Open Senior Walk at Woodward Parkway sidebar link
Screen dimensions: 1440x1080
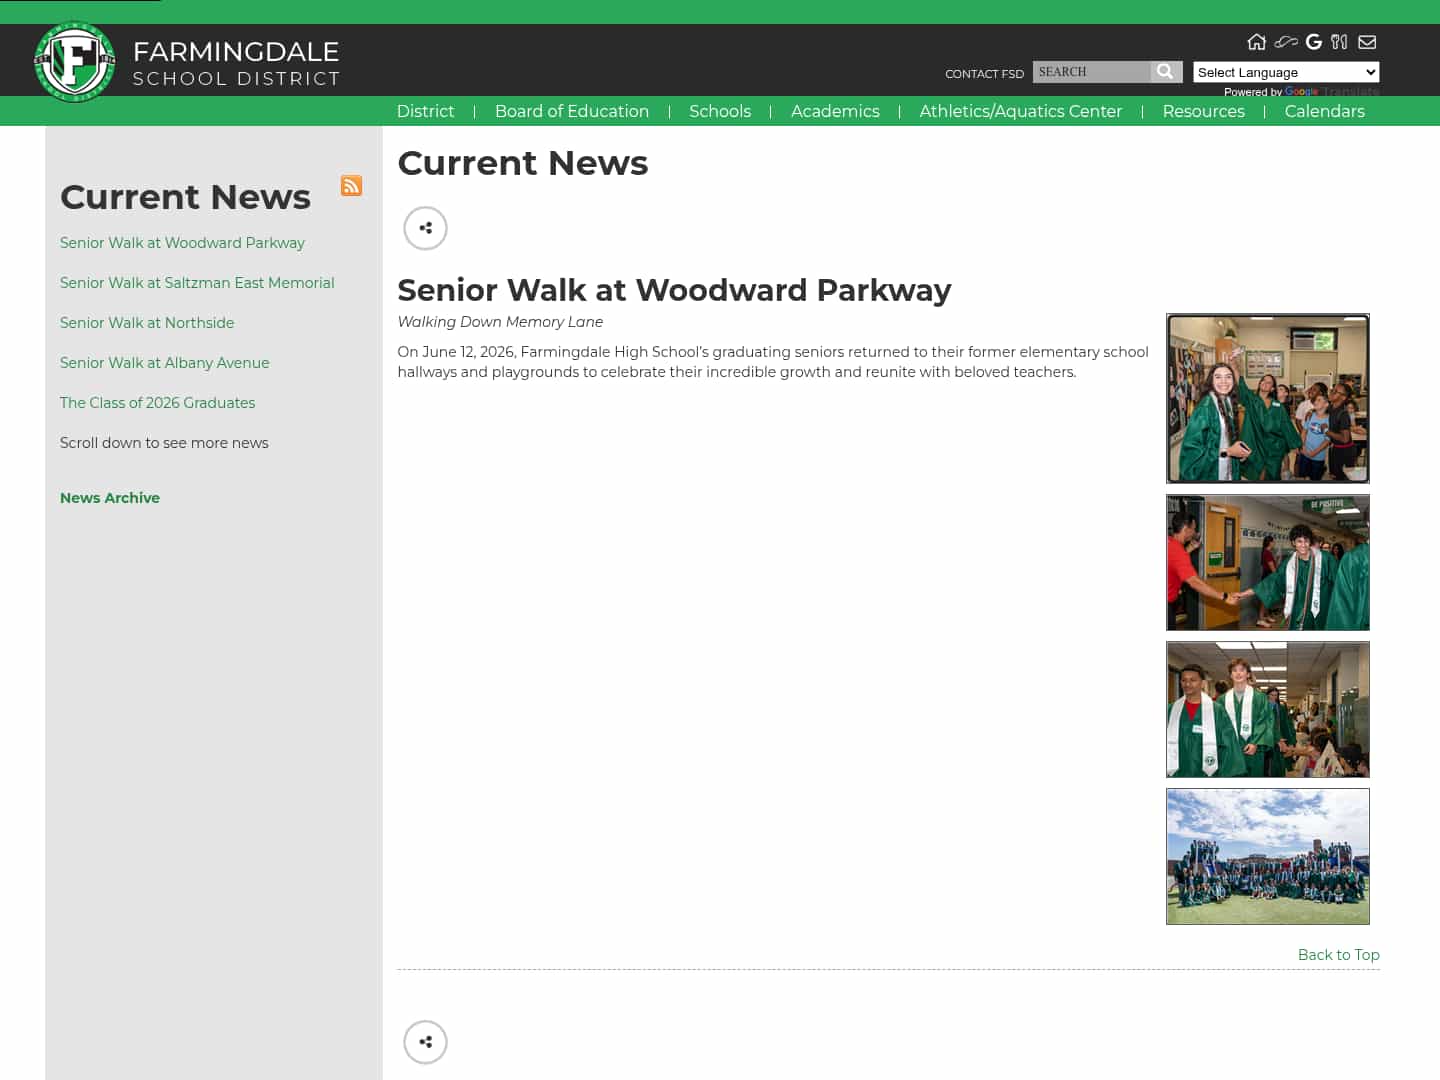tap(182, 243)
